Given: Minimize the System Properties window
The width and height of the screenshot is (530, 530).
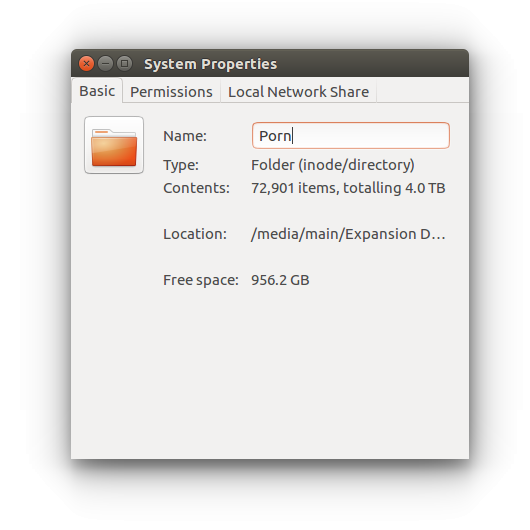Looking at the screenshot, I should point(105,64).
